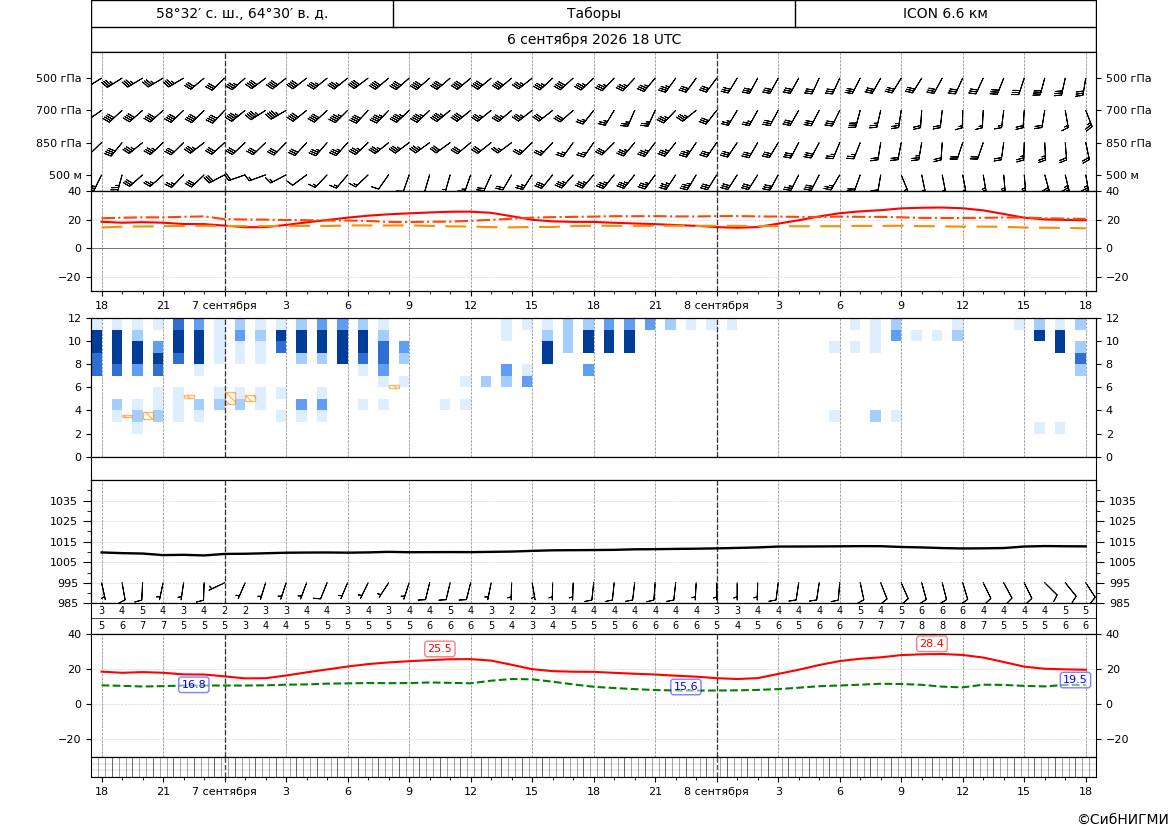Click the blue 19.5 temperature label
Screen dimensions: 1169x827
point(1074,679)
